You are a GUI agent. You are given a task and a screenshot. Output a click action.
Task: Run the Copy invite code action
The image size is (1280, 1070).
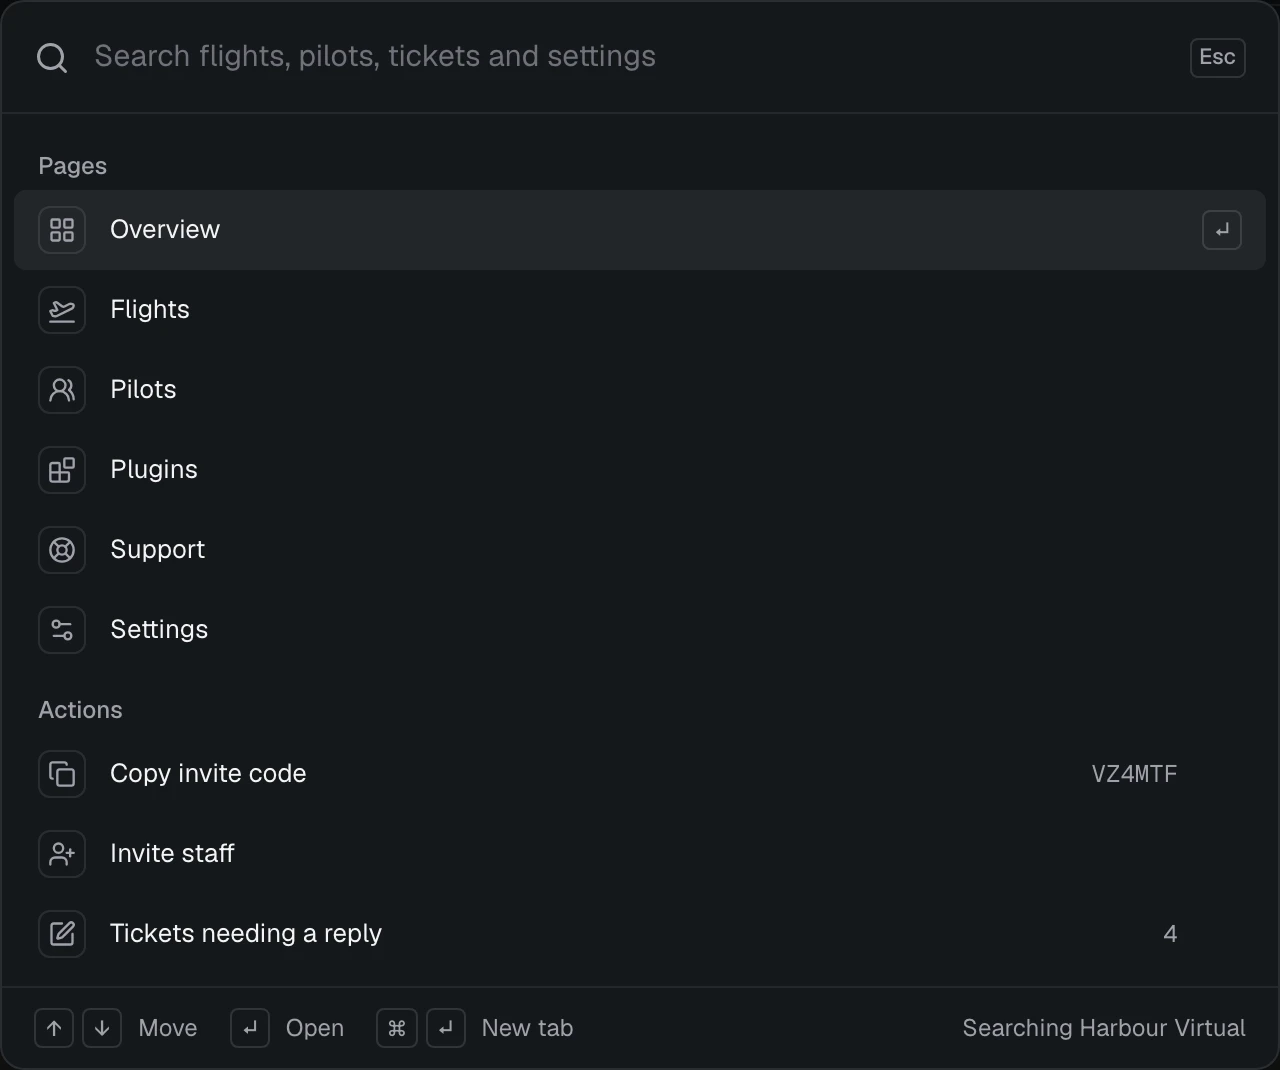(x=640, y=774)
